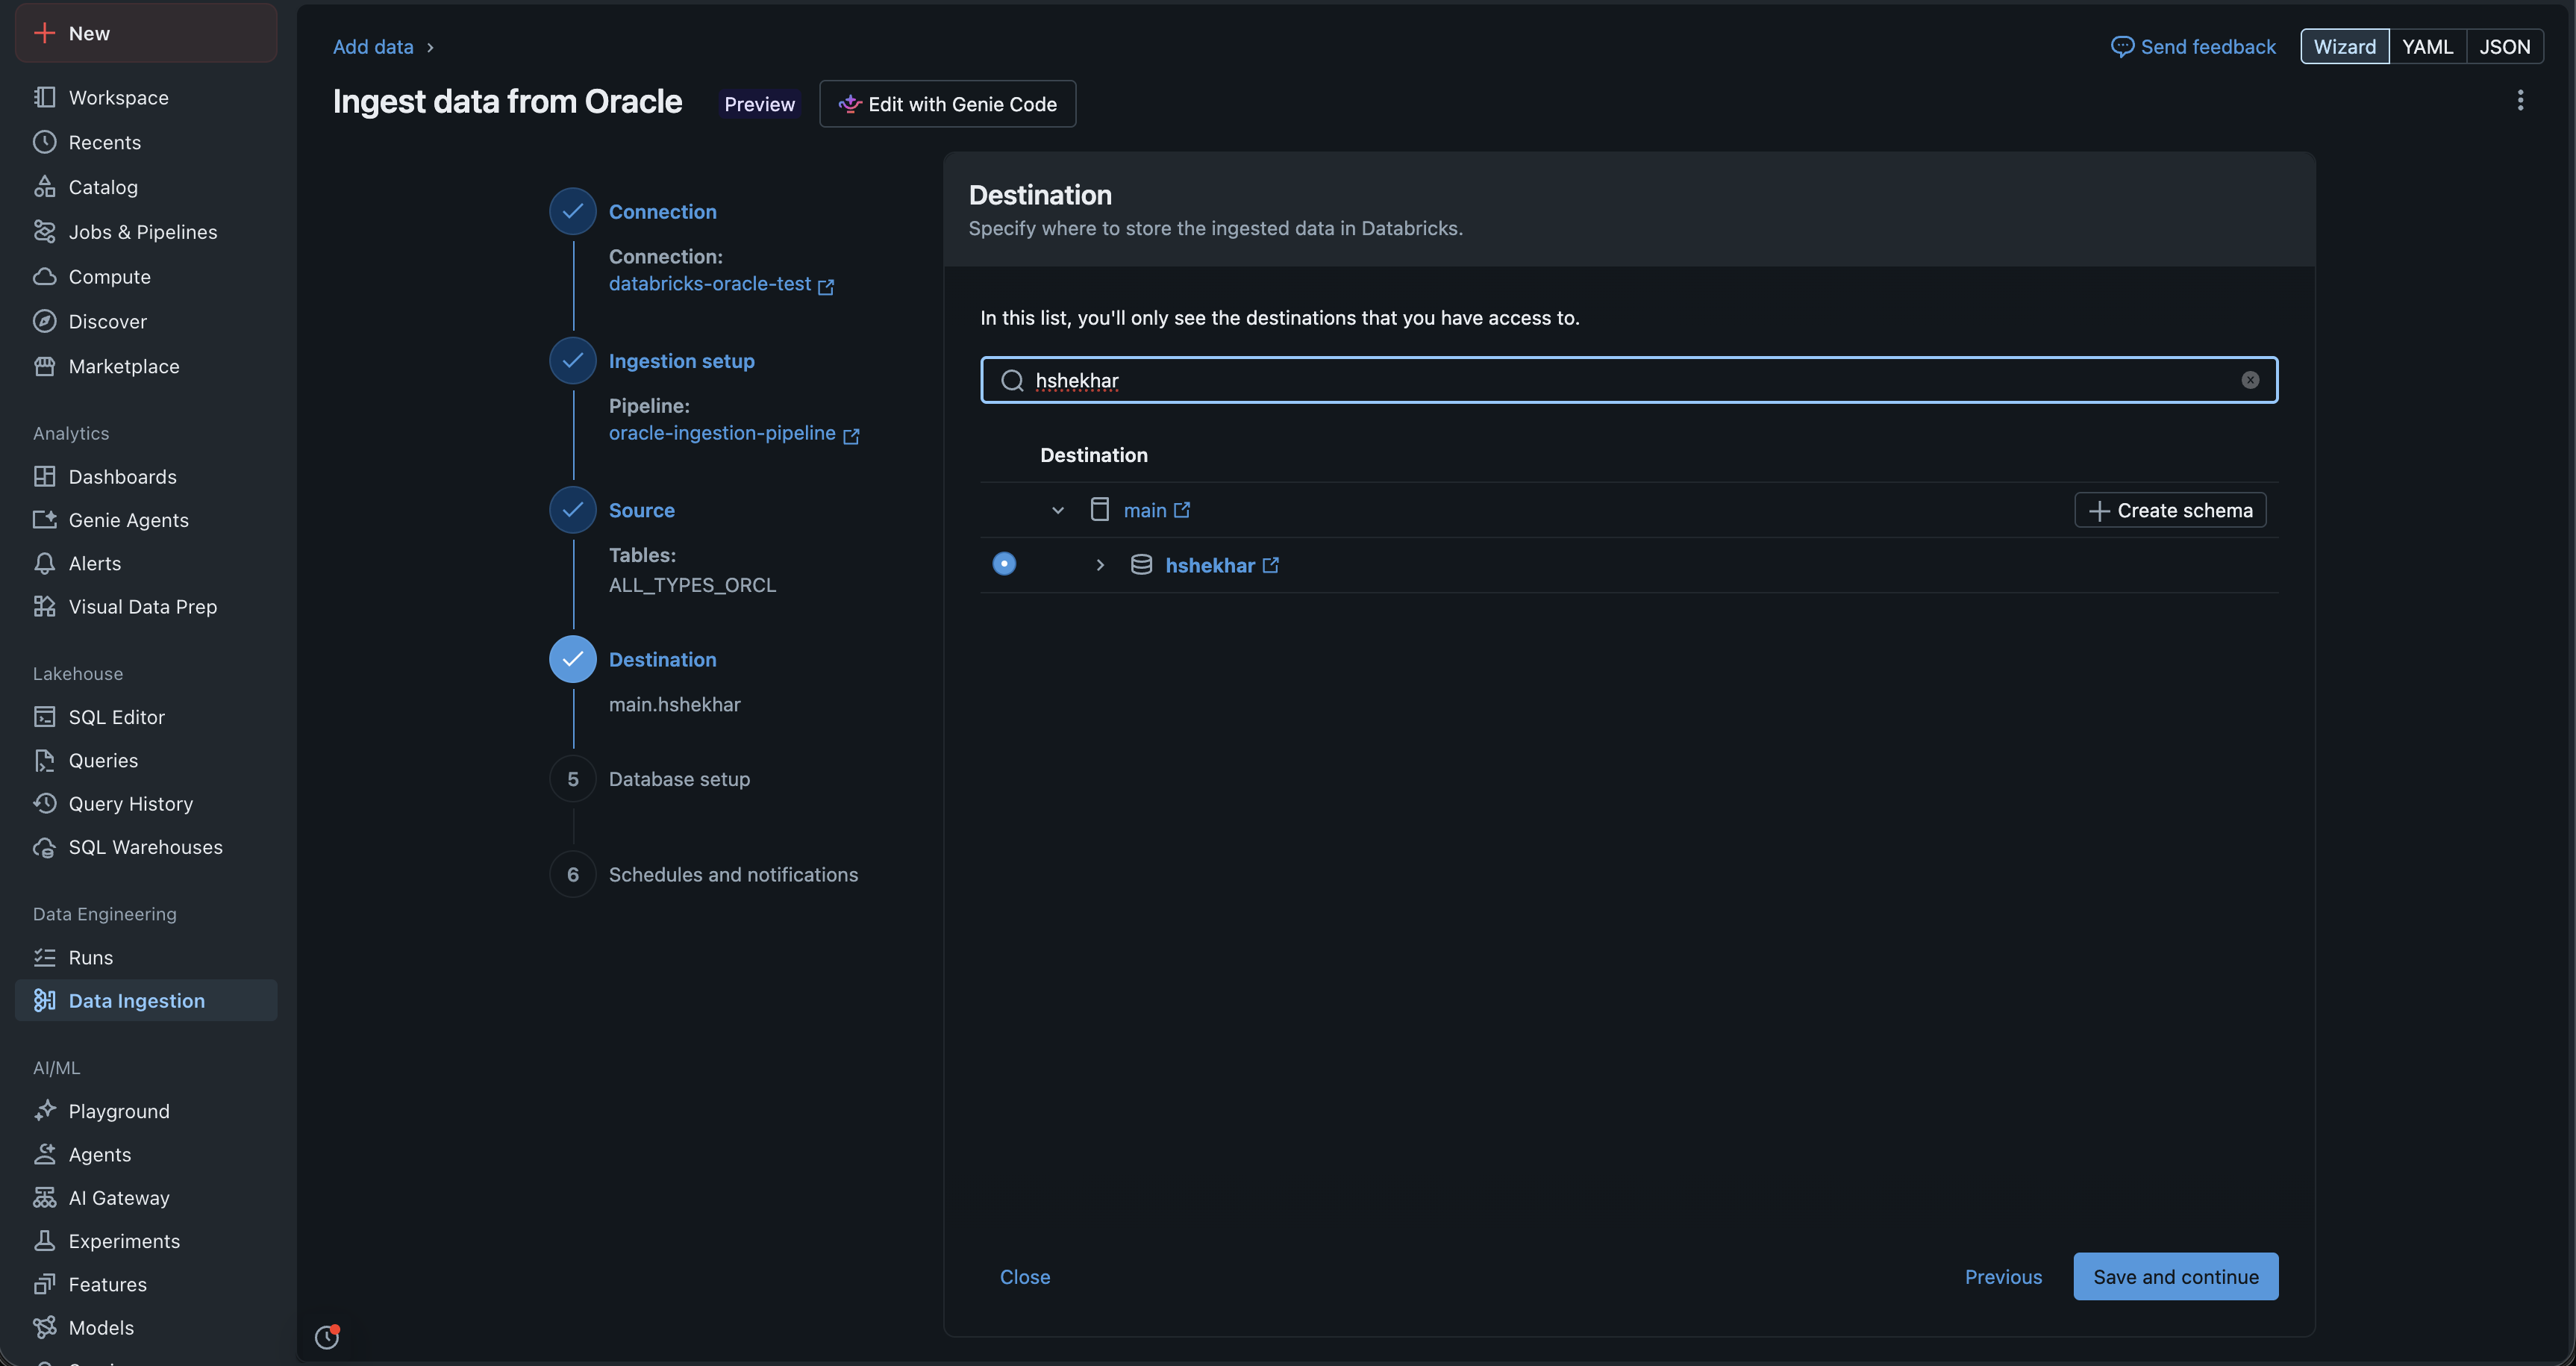Click Send feedback link

2193,47
